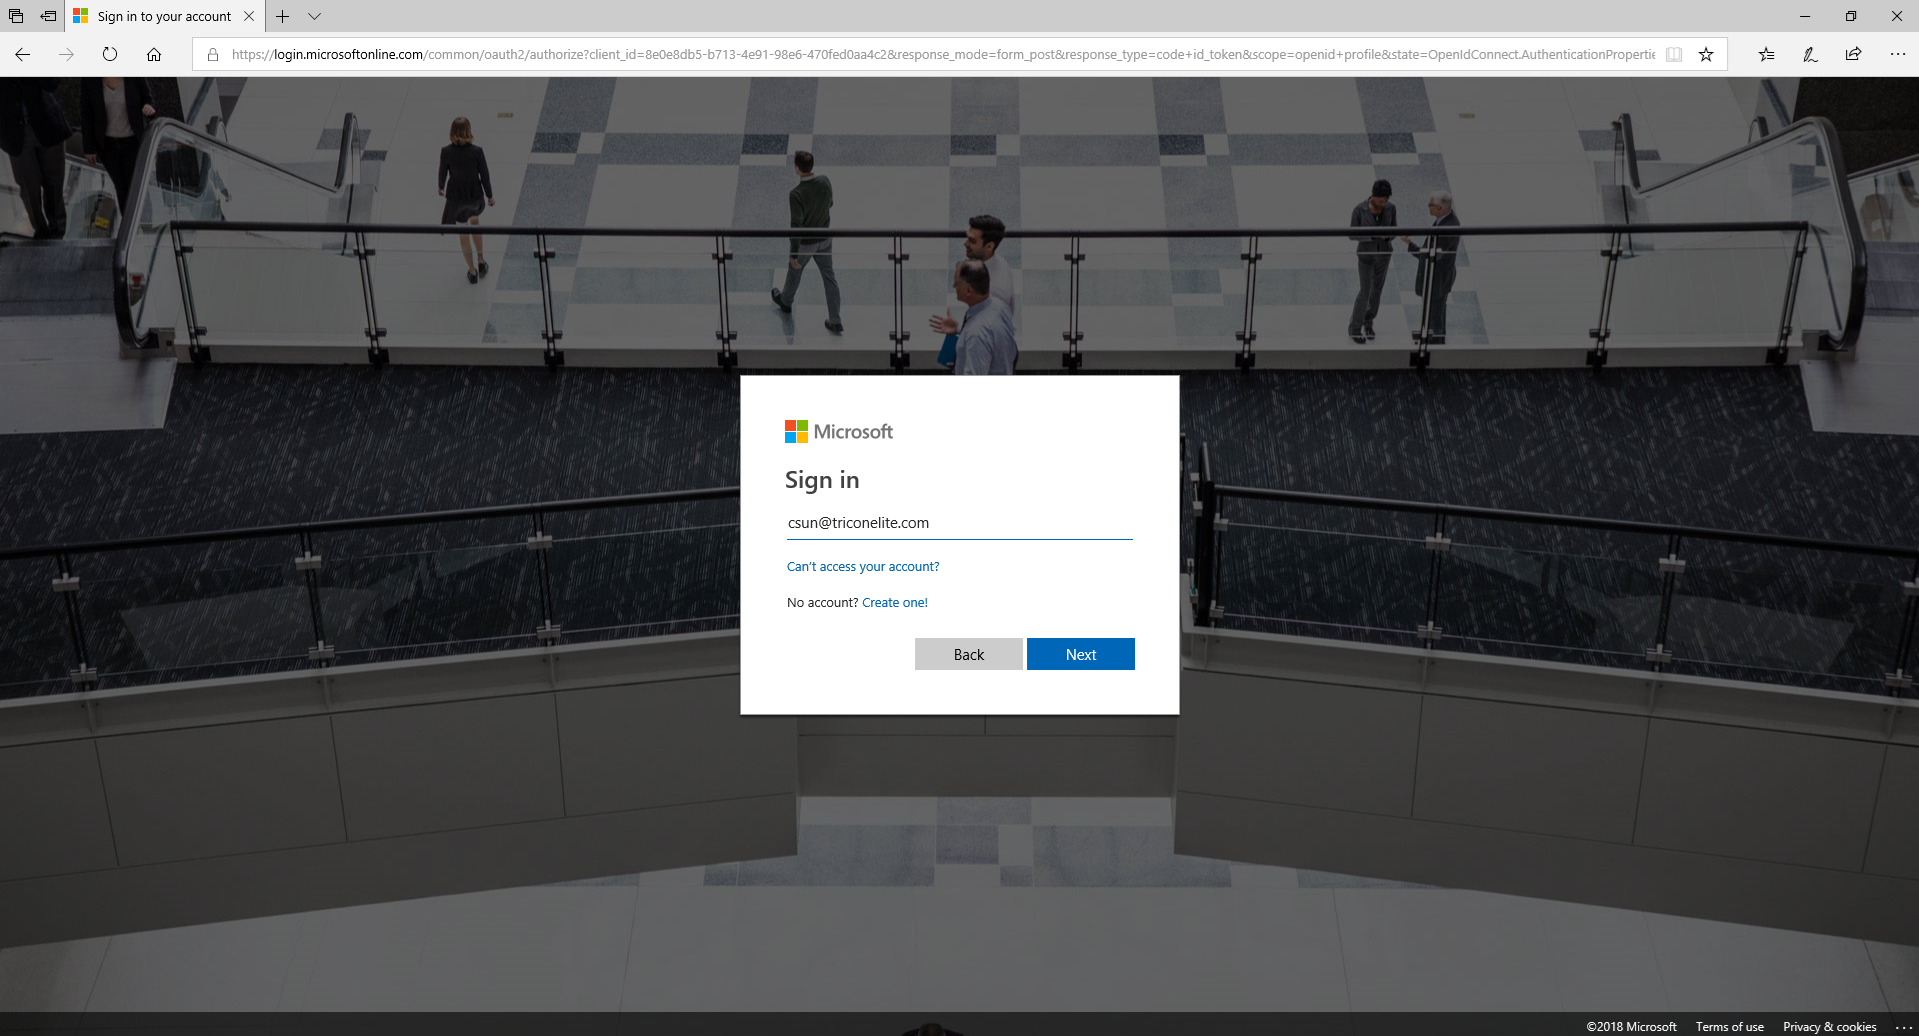Click the address bar URL
The width and height of the screenshot is (1919, 1036).
tap(943, 54)
